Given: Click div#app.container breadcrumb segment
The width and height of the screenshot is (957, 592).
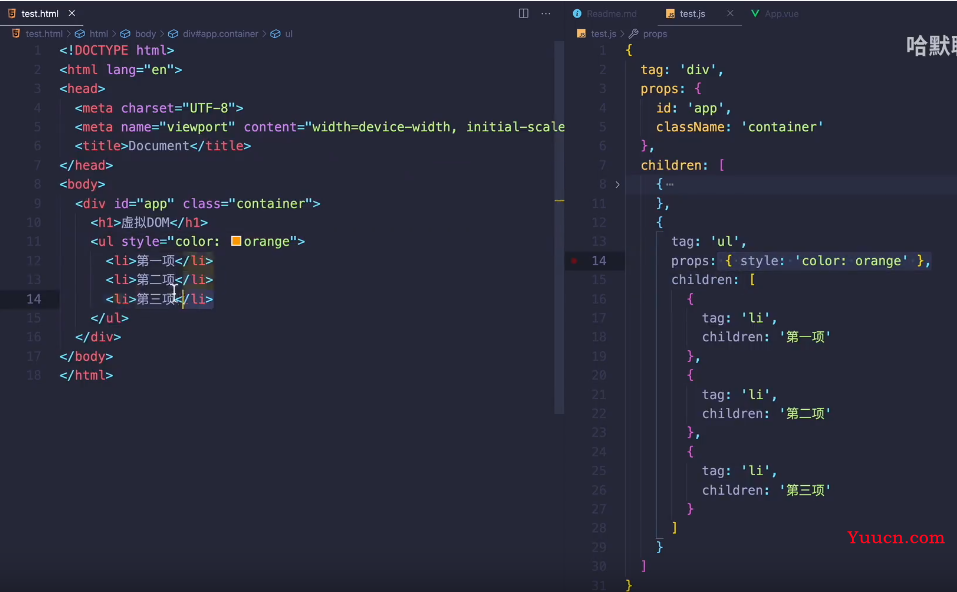Looking at the screenshot, I should [220, 34].
